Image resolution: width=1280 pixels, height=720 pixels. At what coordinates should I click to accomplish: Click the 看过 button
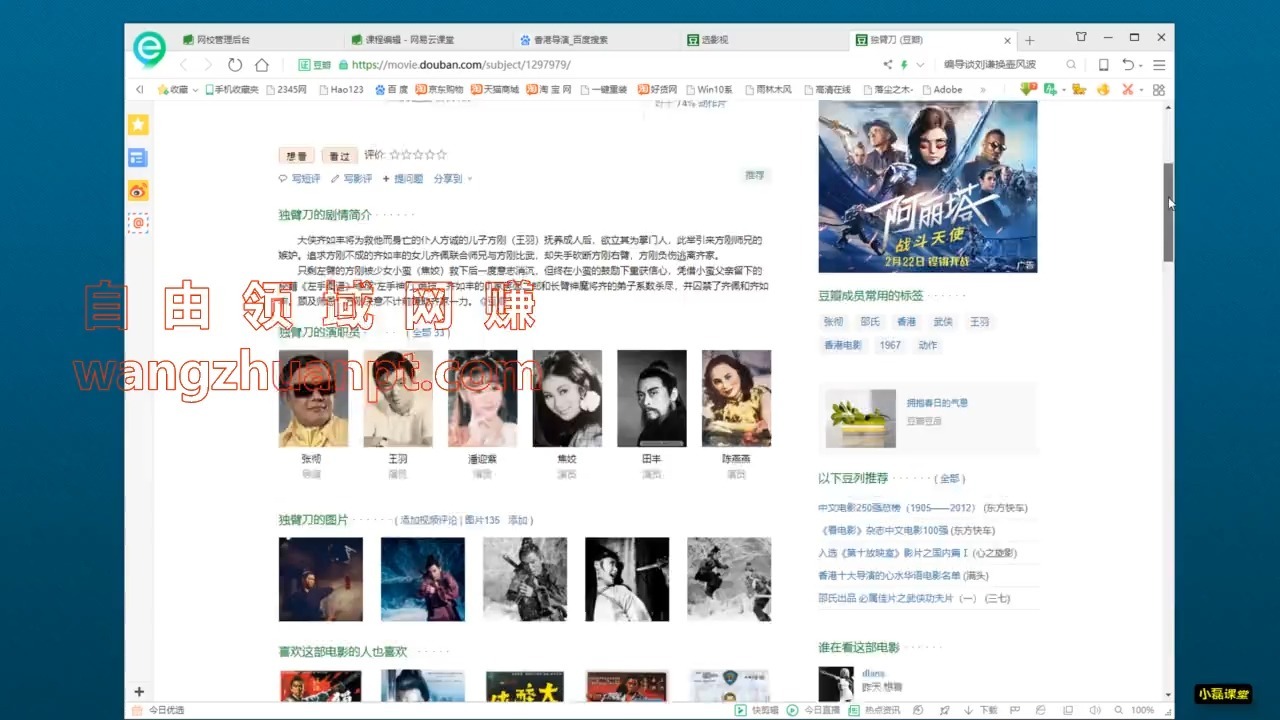pos(339,155)
